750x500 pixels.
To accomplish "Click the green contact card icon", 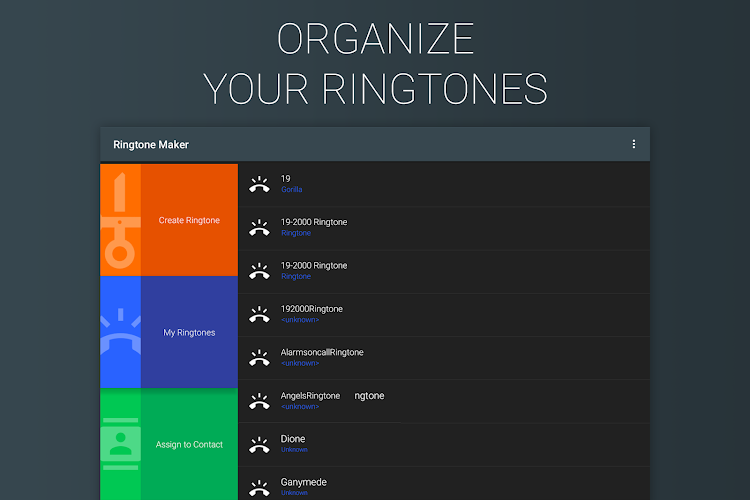I will [120, 444].
